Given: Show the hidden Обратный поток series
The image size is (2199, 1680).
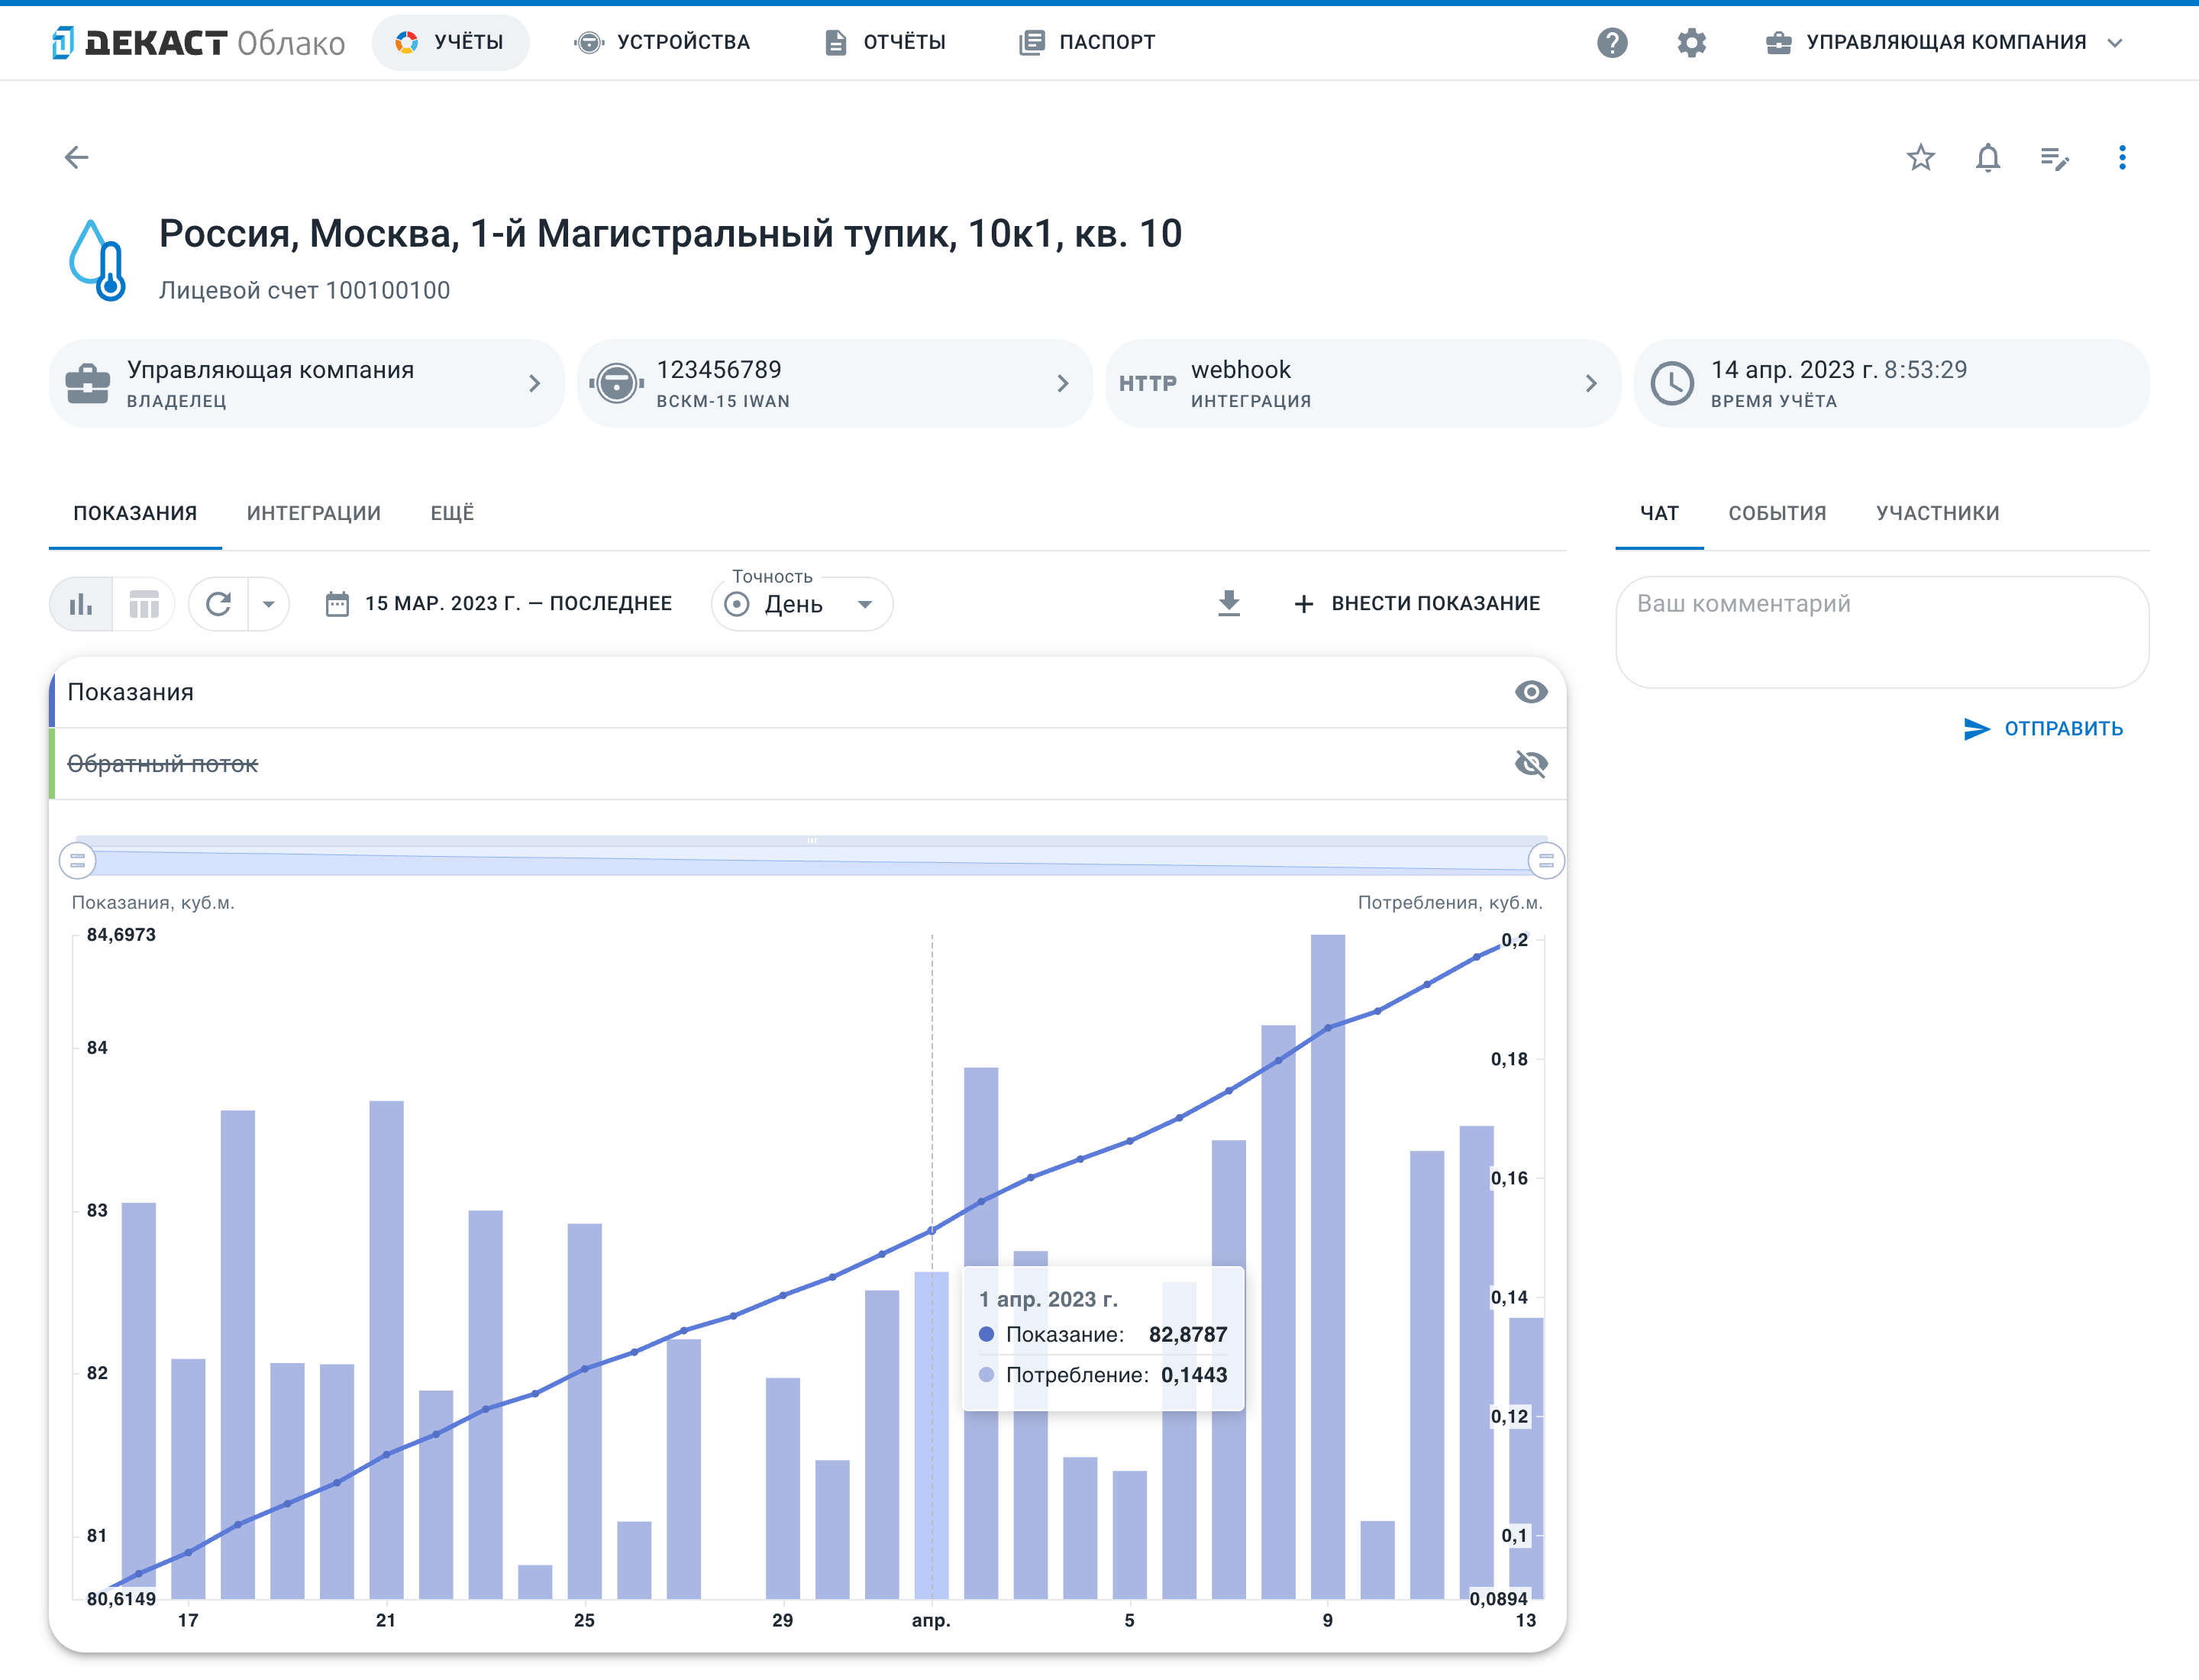Looking at the screenshot, I should 1531,764.
